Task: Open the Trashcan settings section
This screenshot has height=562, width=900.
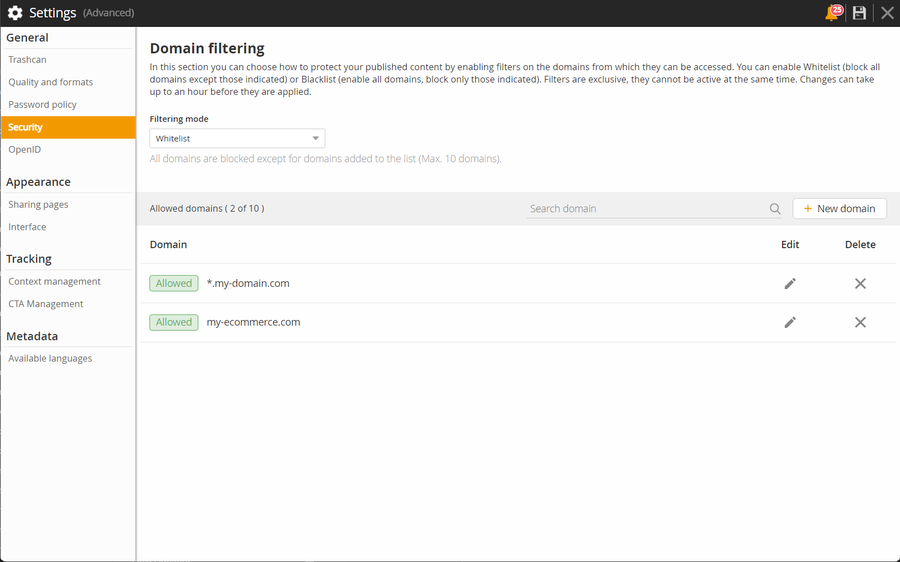Action: coord(28,60)
